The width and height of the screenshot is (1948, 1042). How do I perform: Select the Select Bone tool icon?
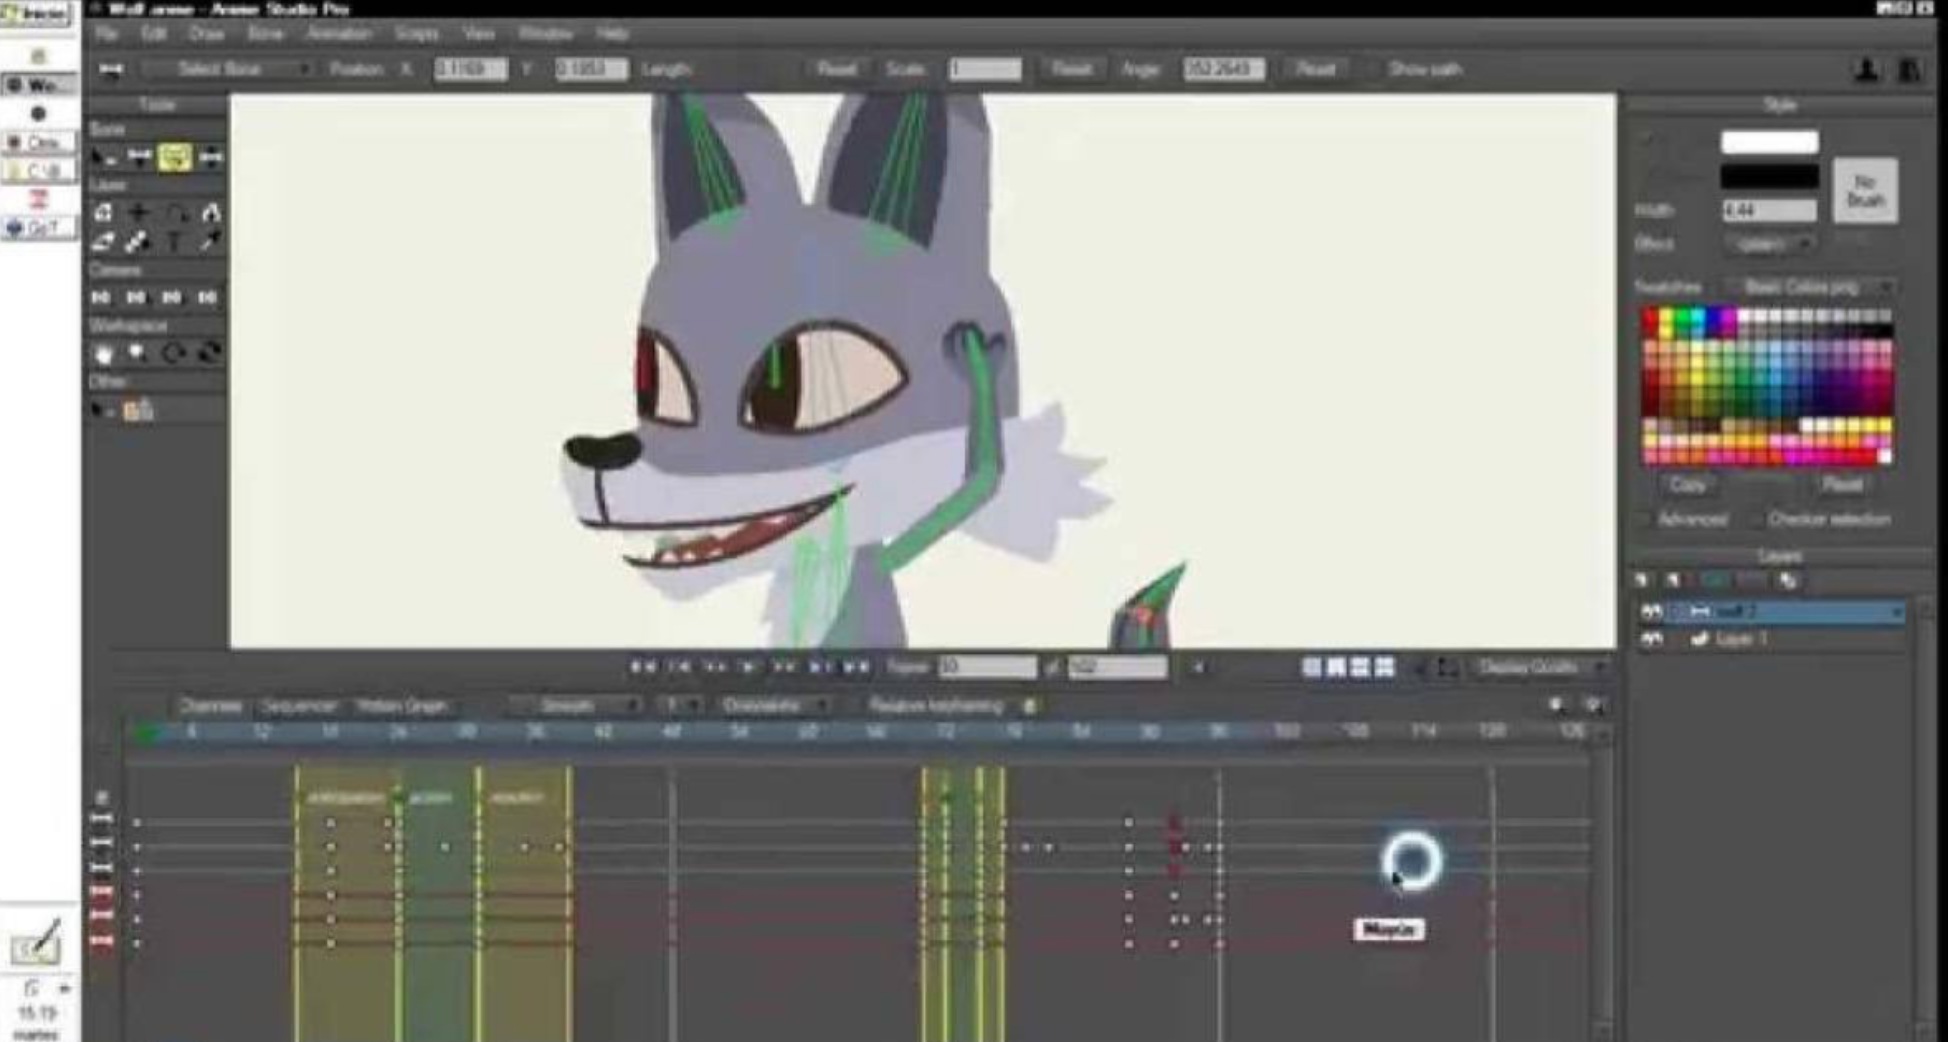(103, 157)
